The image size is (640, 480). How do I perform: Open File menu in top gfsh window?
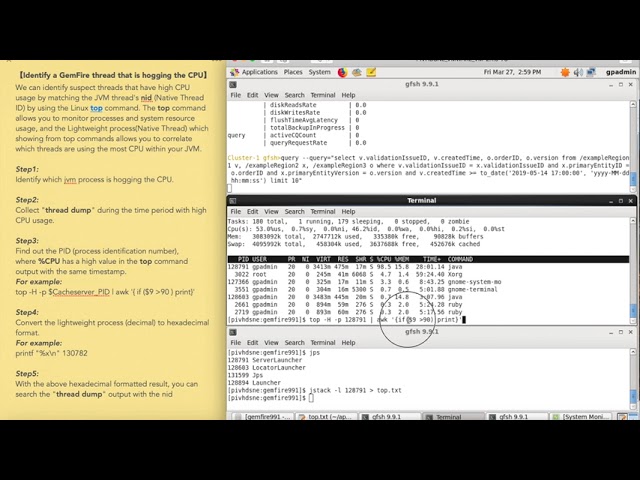point(236,95)
